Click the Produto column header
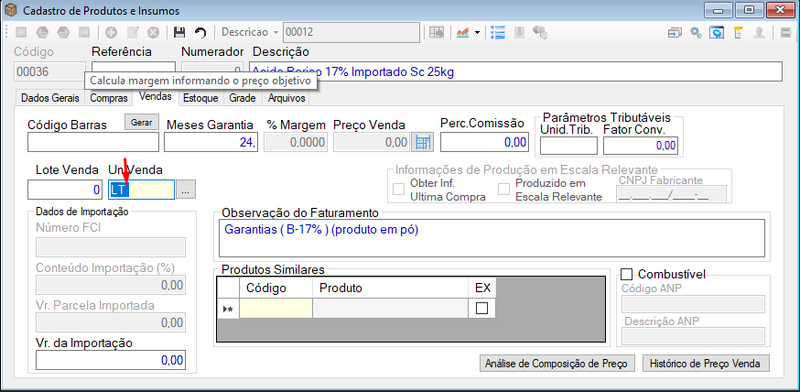 390,288
